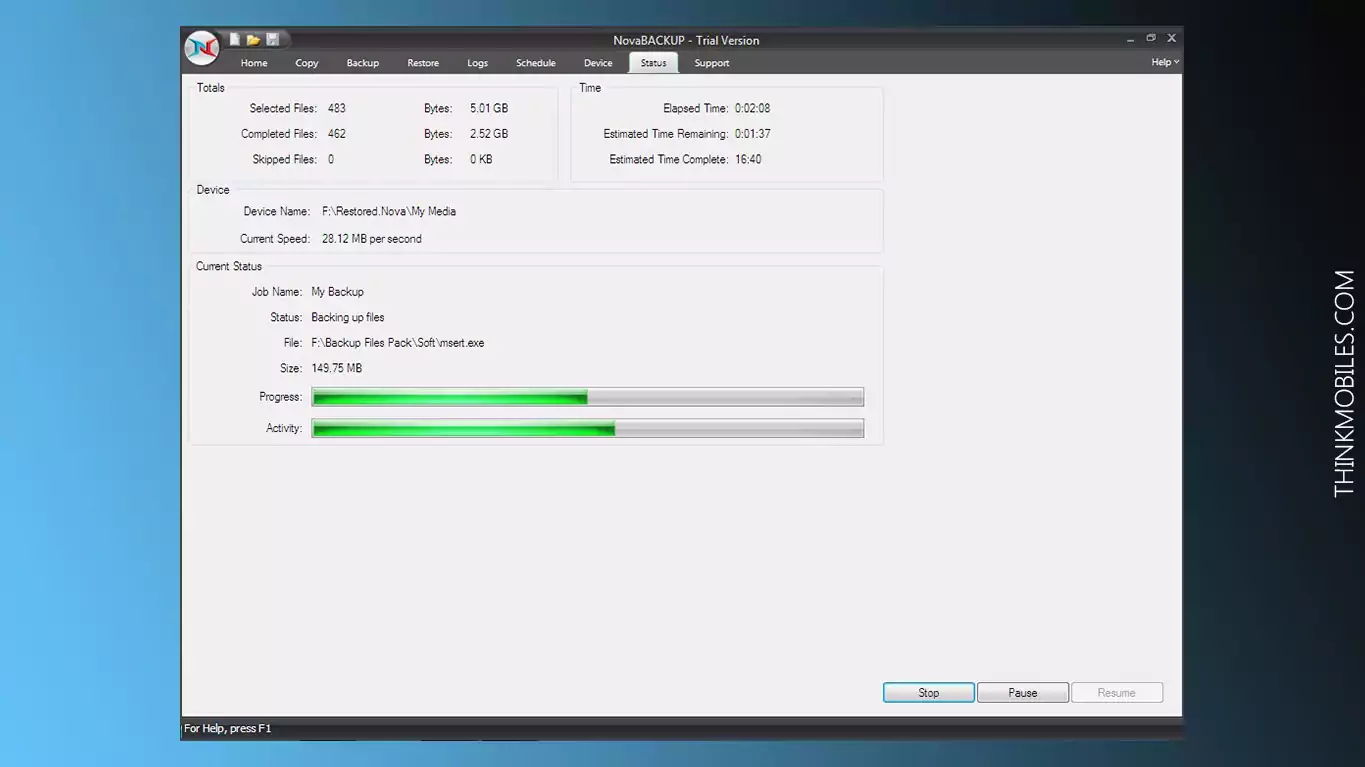
Task: Click the status 'Backing up files'
Action: pos(348,317)
